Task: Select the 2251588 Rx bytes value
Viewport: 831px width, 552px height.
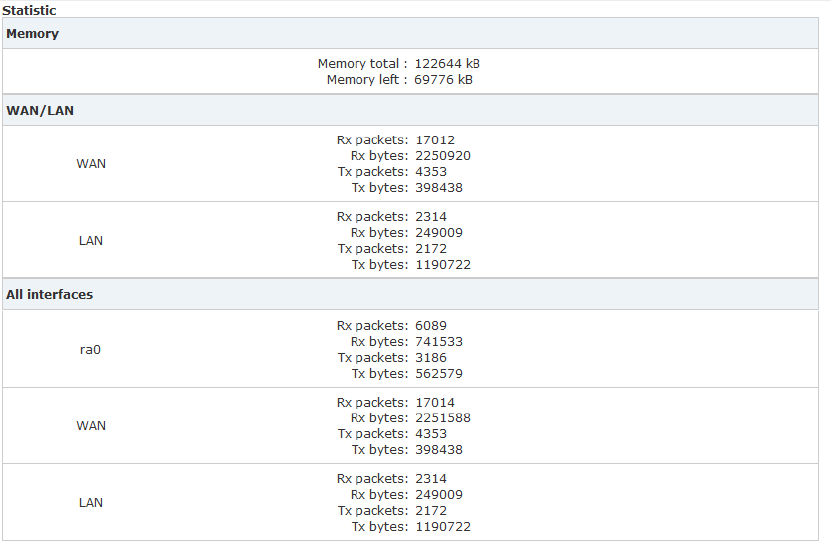Action: (443, 418)
